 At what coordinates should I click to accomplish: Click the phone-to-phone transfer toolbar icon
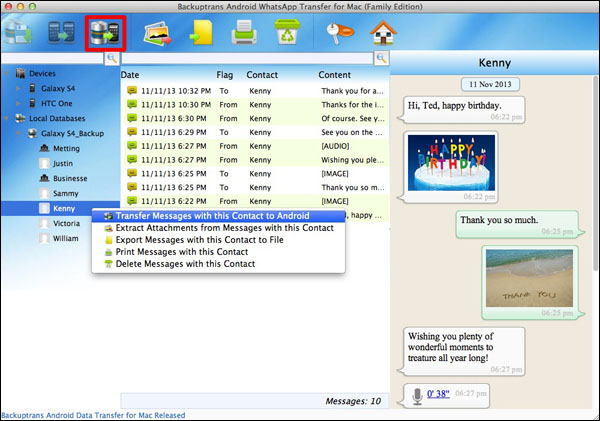pyautogui.click(x=61, y=33)
